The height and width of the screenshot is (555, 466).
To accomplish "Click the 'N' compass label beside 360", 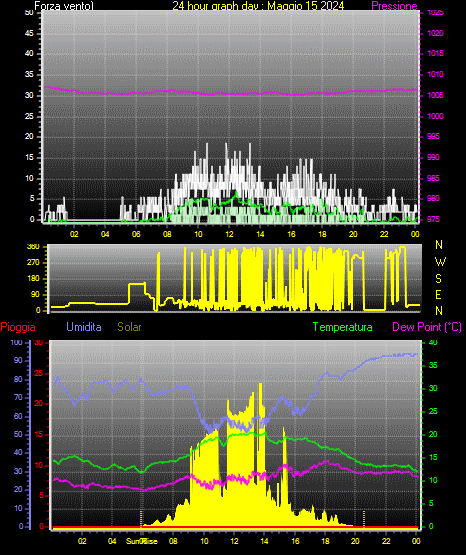I will pos(439,245).
